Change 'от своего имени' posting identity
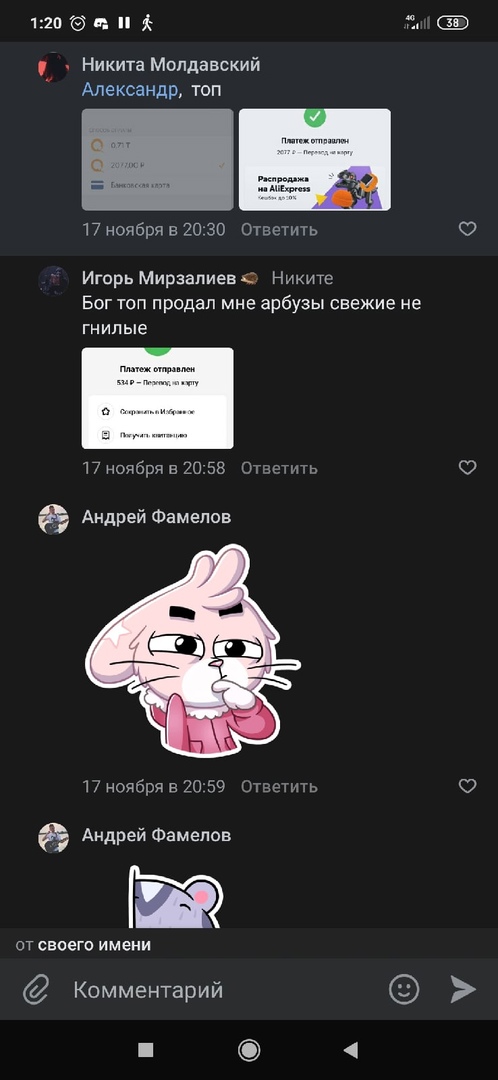 pos(83,944)
